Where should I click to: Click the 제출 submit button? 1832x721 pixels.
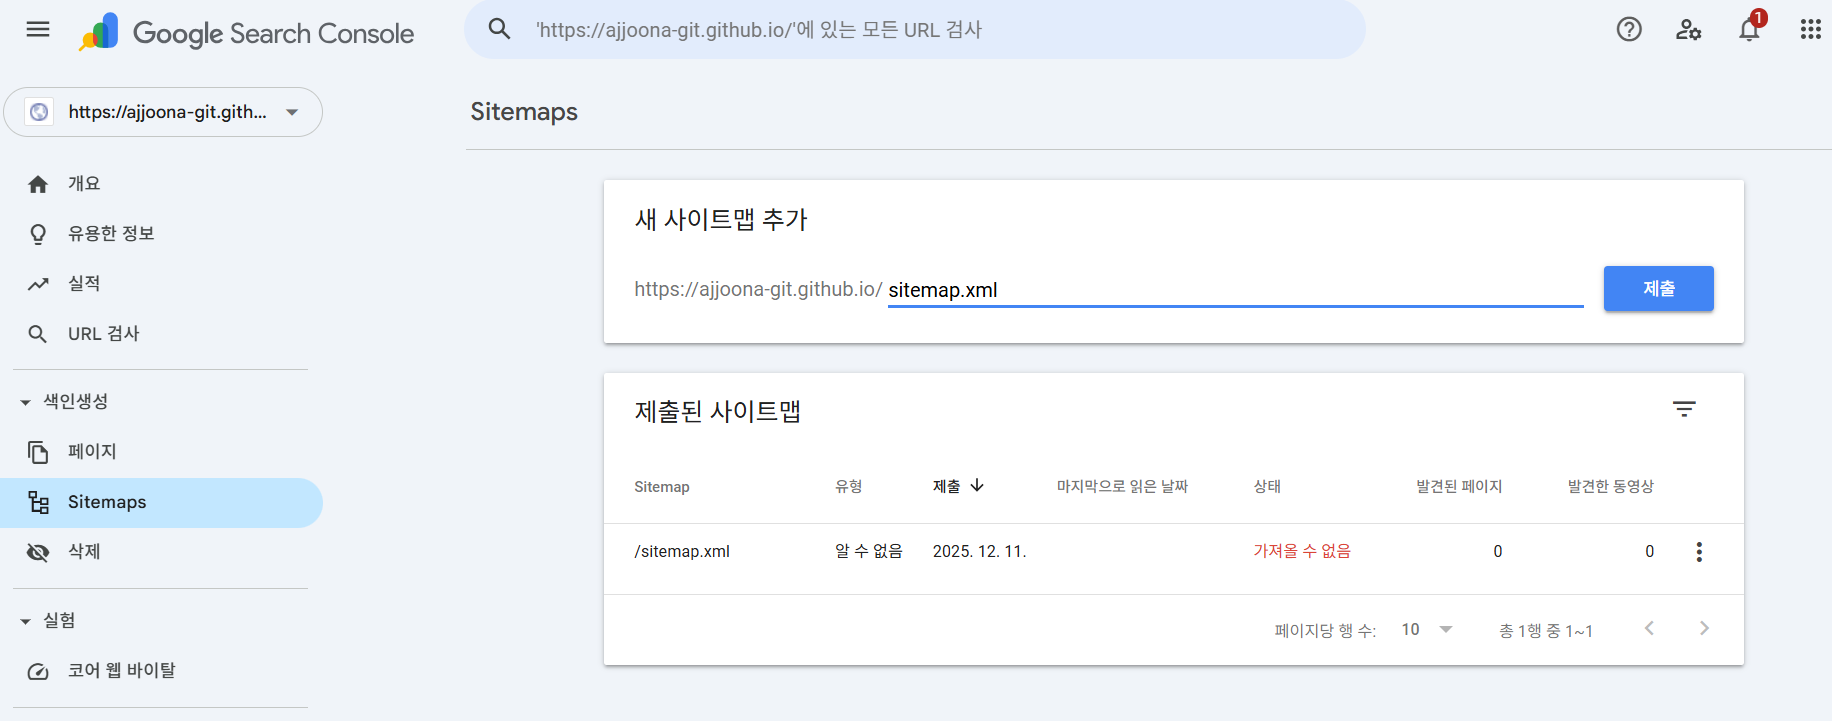(x=1658, y=289)
